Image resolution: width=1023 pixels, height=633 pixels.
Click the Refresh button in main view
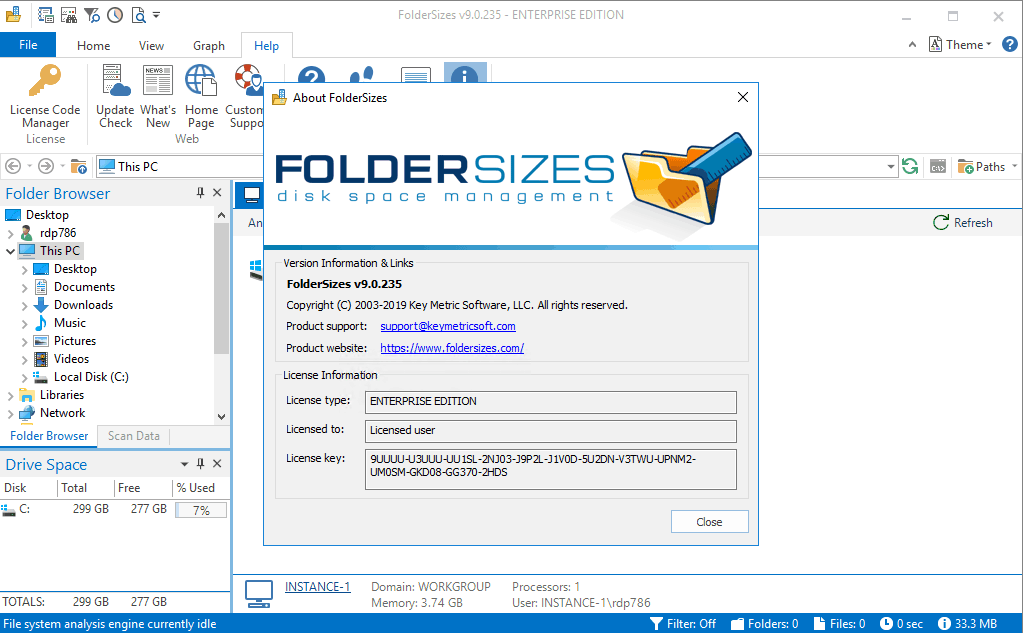click(x=963, y=223)
